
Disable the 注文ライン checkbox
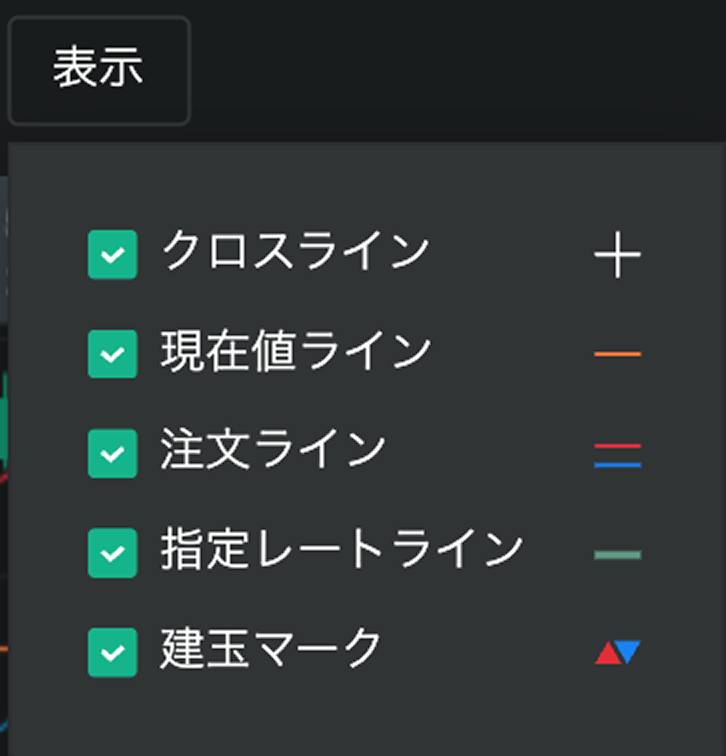click(x=112, y=453)
